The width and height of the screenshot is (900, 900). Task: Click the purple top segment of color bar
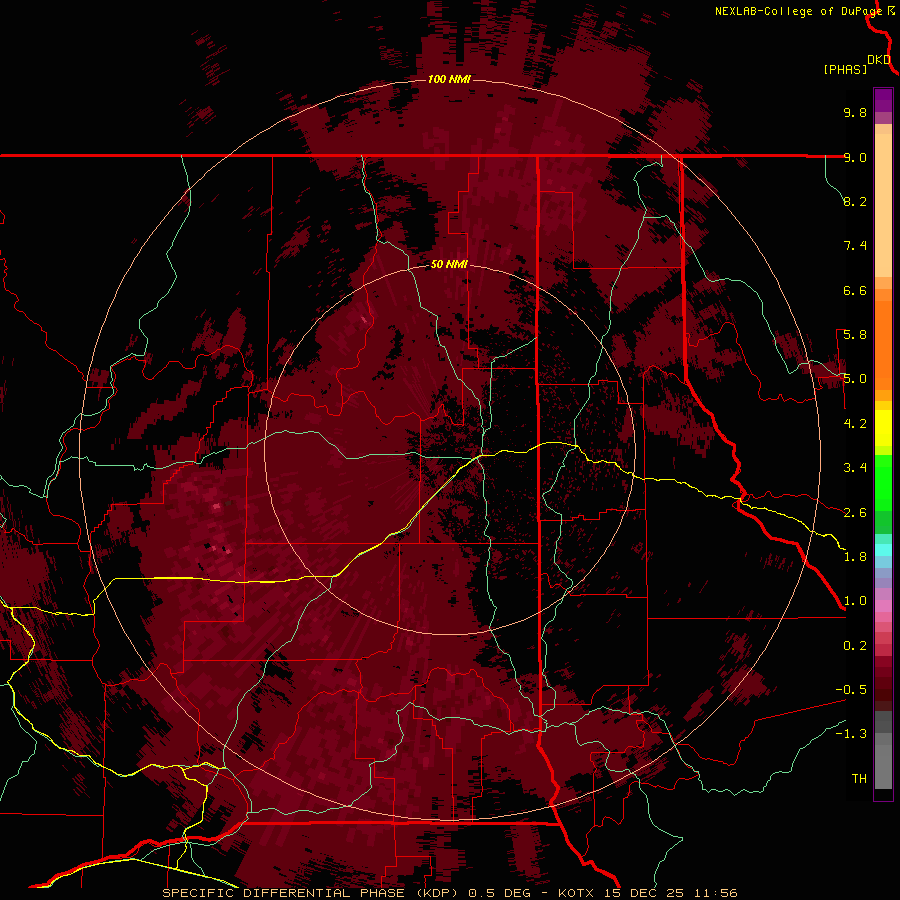883,100
